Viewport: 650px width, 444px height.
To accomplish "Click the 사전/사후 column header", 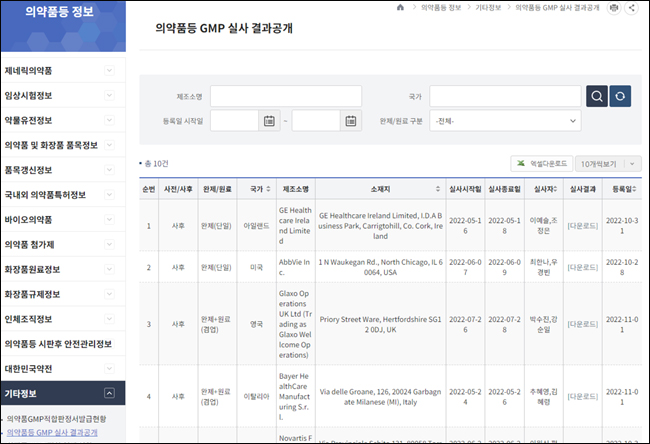I will tap(178, 189).
